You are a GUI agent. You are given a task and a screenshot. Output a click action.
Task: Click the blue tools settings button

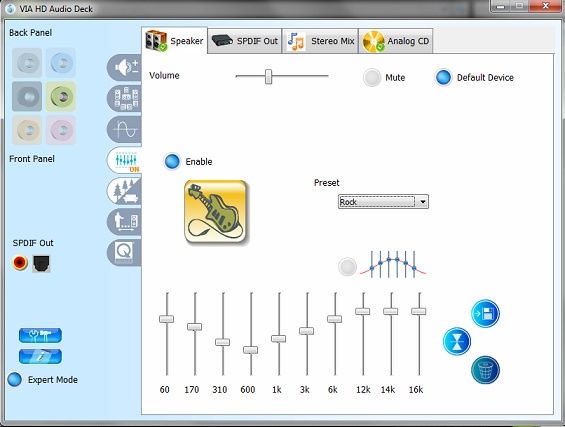click(40, 335)
